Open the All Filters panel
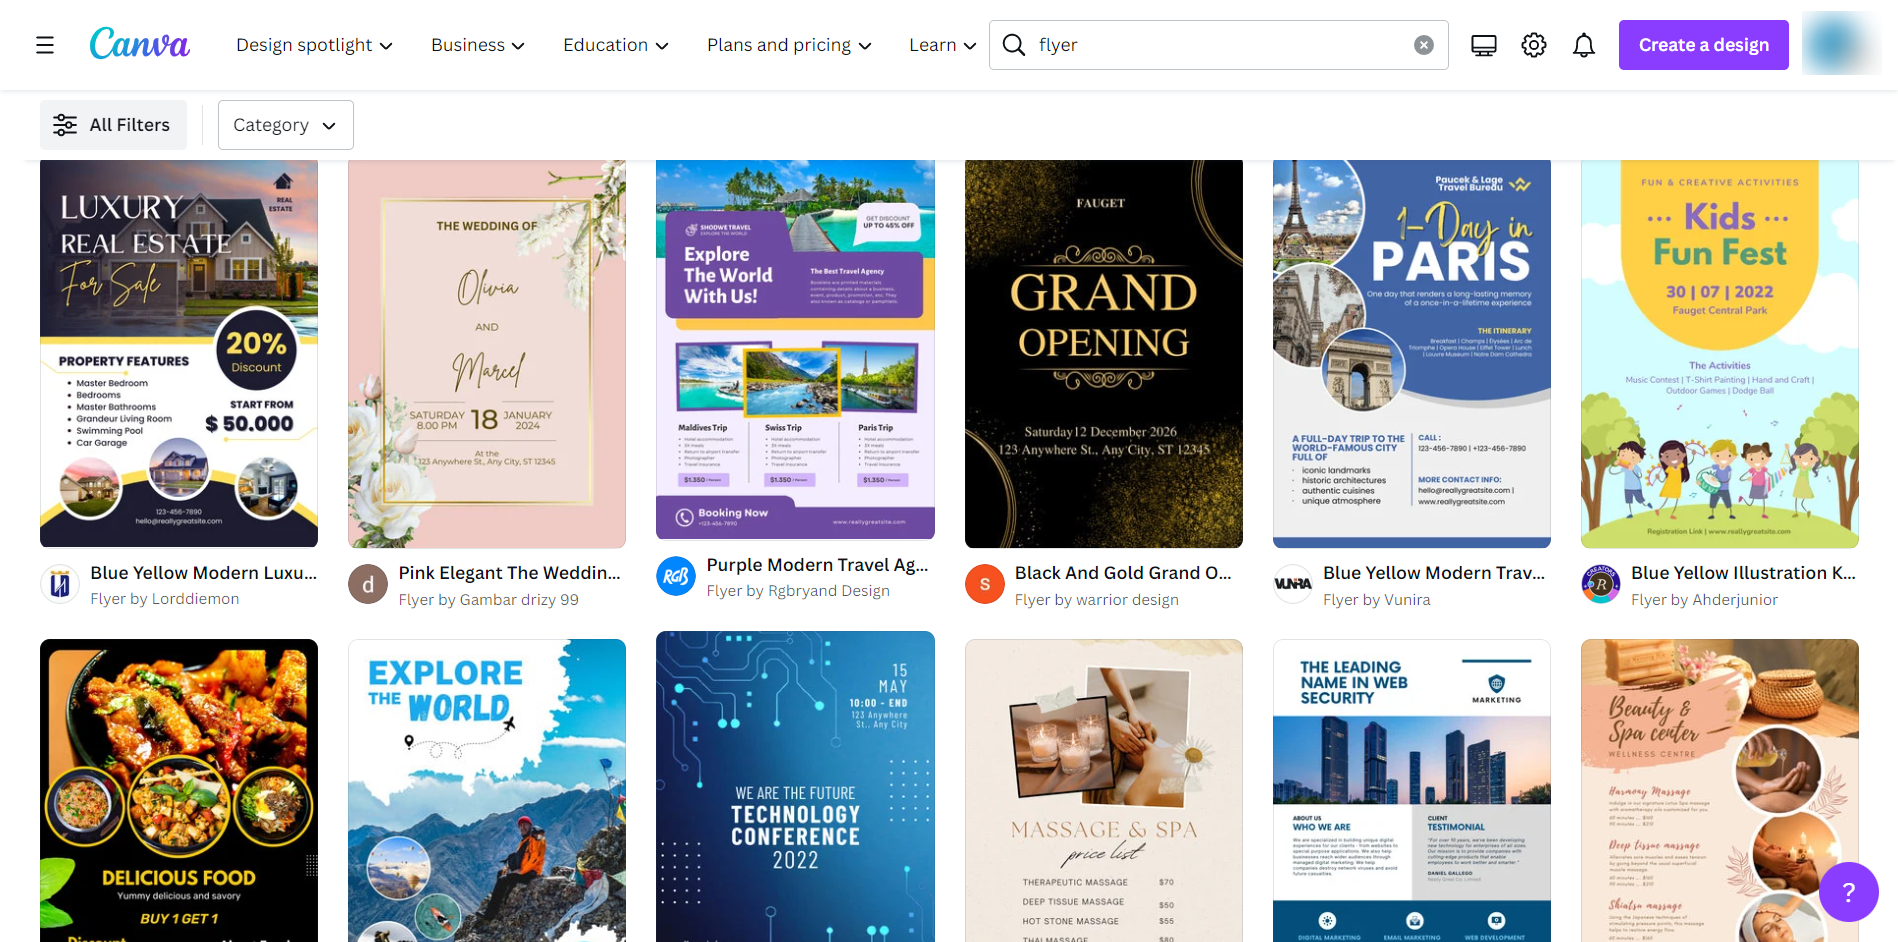The height and width of the screenshot is (942, 1898). click(113, 125)
